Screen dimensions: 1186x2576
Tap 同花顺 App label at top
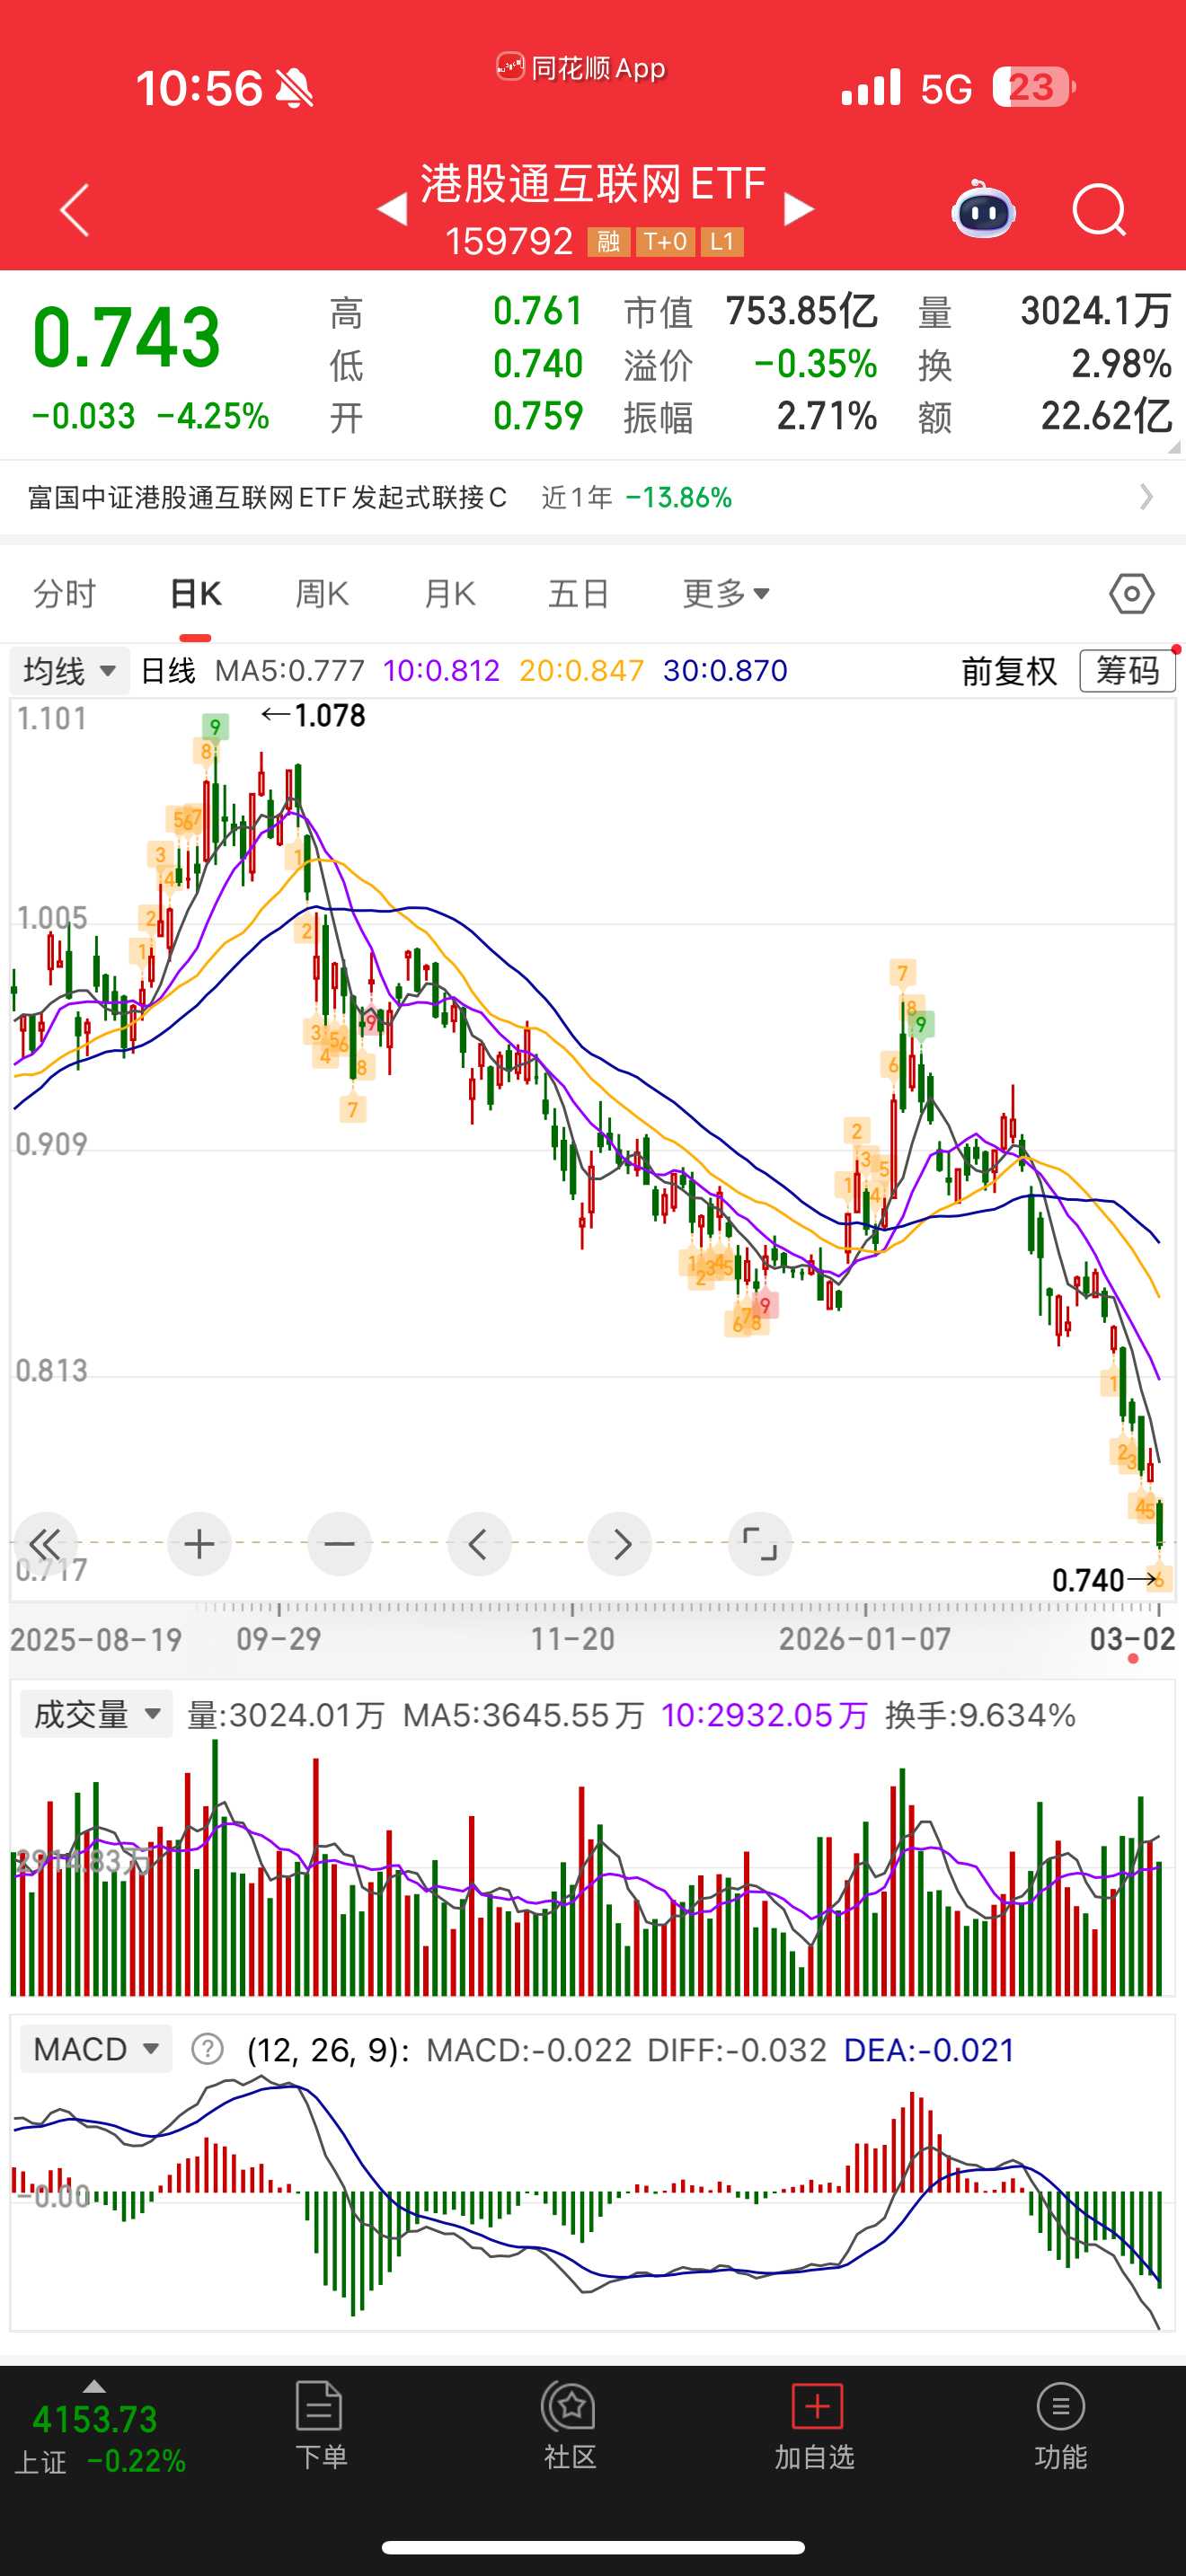(581, 68)
